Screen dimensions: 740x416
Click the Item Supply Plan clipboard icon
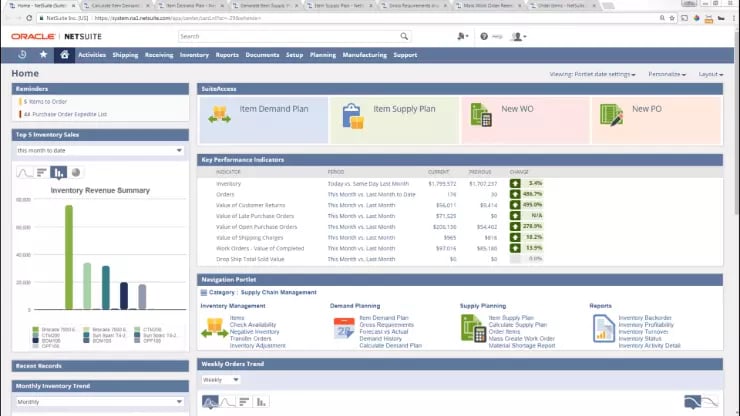[x=353, y=116]
